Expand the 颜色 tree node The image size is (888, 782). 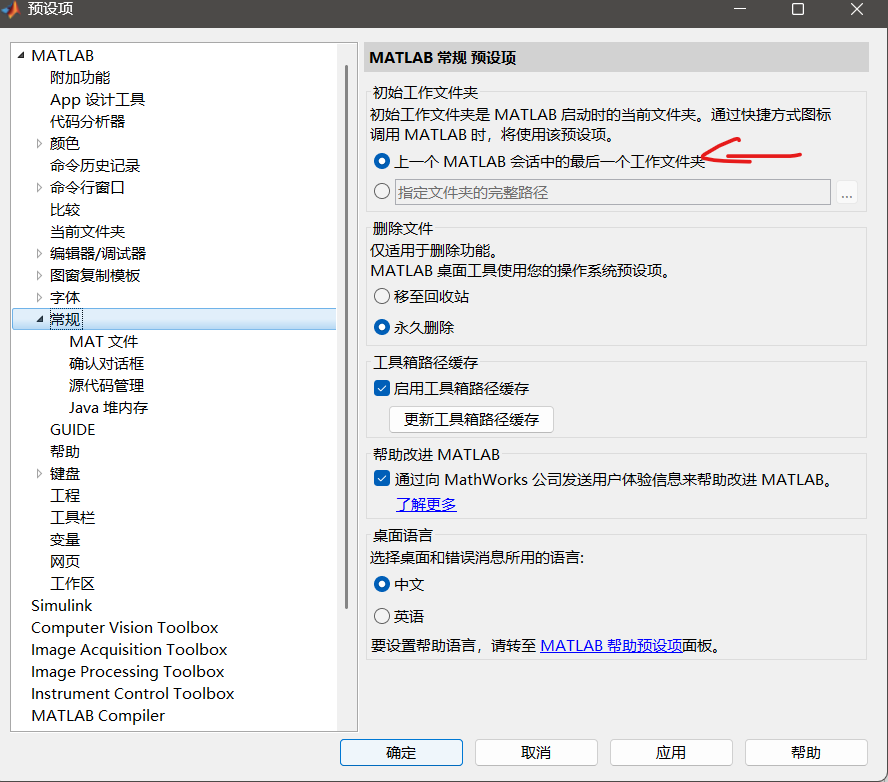(39, 143)
